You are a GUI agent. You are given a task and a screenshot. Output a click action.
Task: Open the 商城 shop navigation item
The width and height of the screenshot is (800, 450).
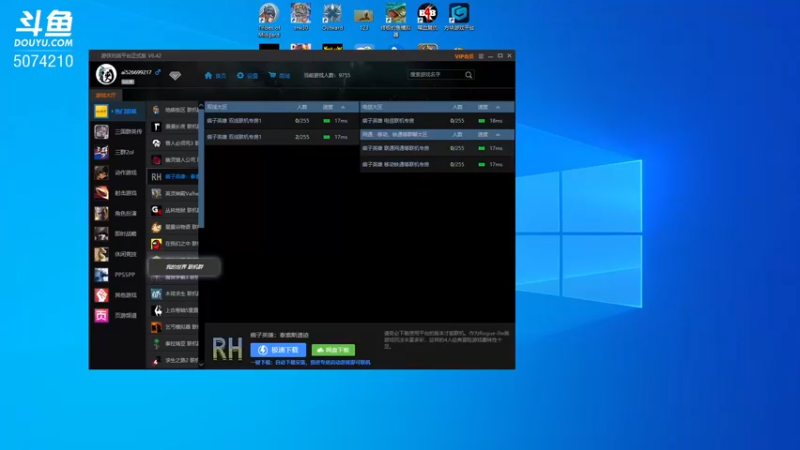[280, 76]
